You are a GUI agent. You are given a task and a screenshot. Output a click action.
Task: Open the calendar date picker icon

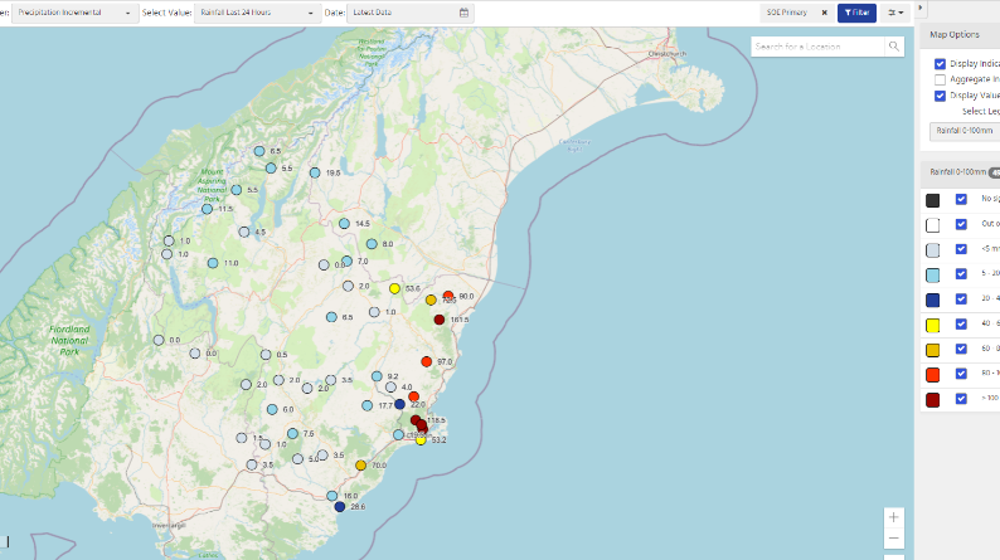[464, 13]
